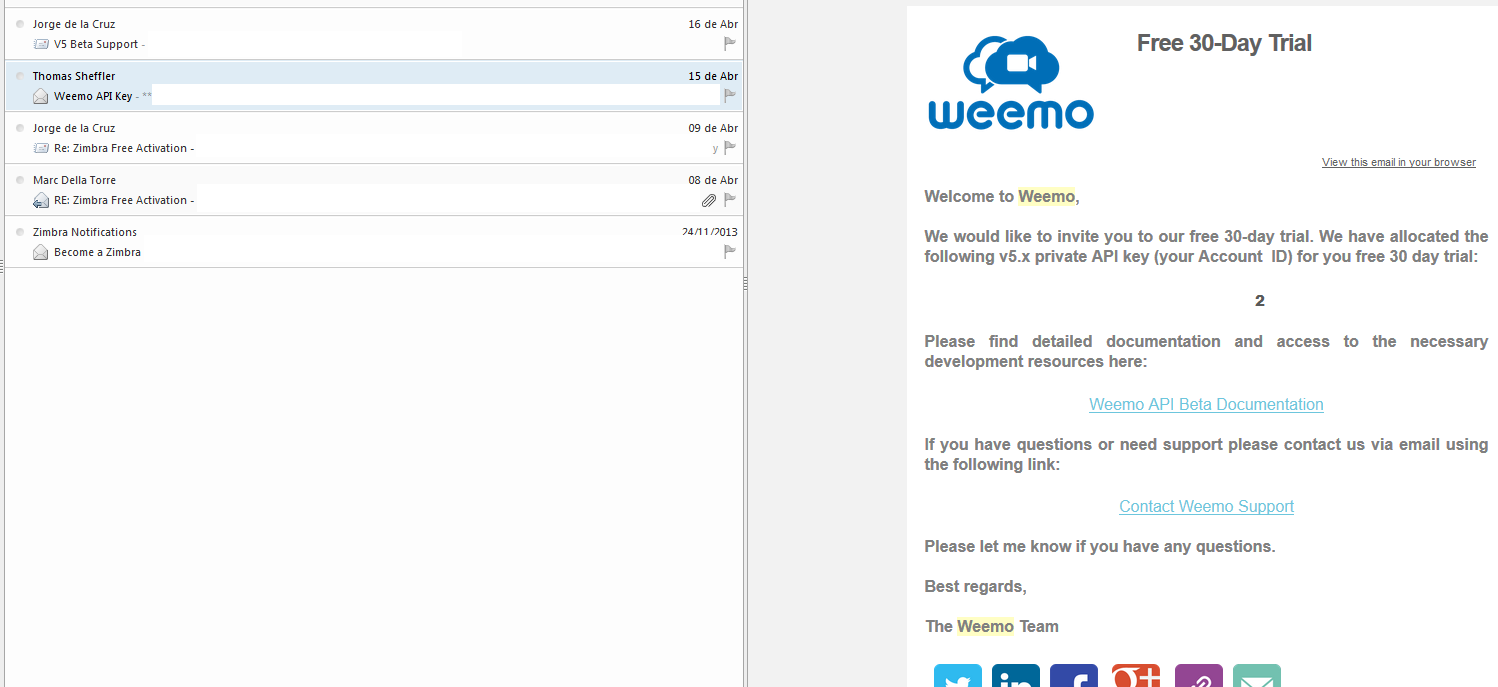Click sender Marc Della Torre
Image resolution: width=1498 pixels, height=687 pixels.
point(74,180)
